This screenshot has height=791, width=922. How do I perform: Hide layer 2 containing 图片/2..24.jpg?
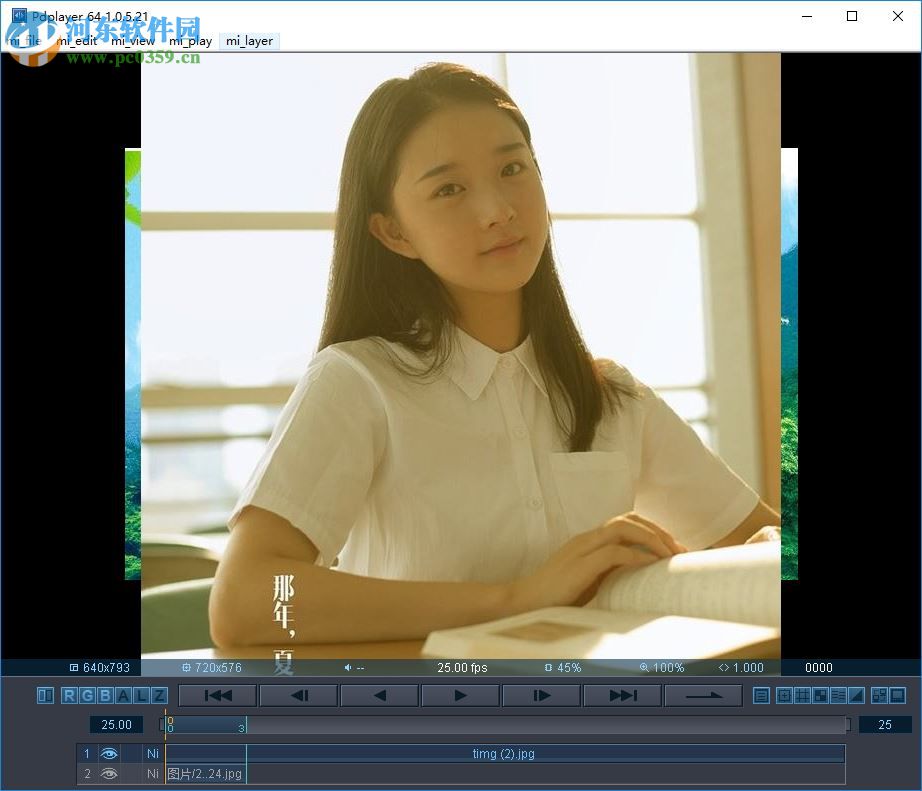coord(109,773)
